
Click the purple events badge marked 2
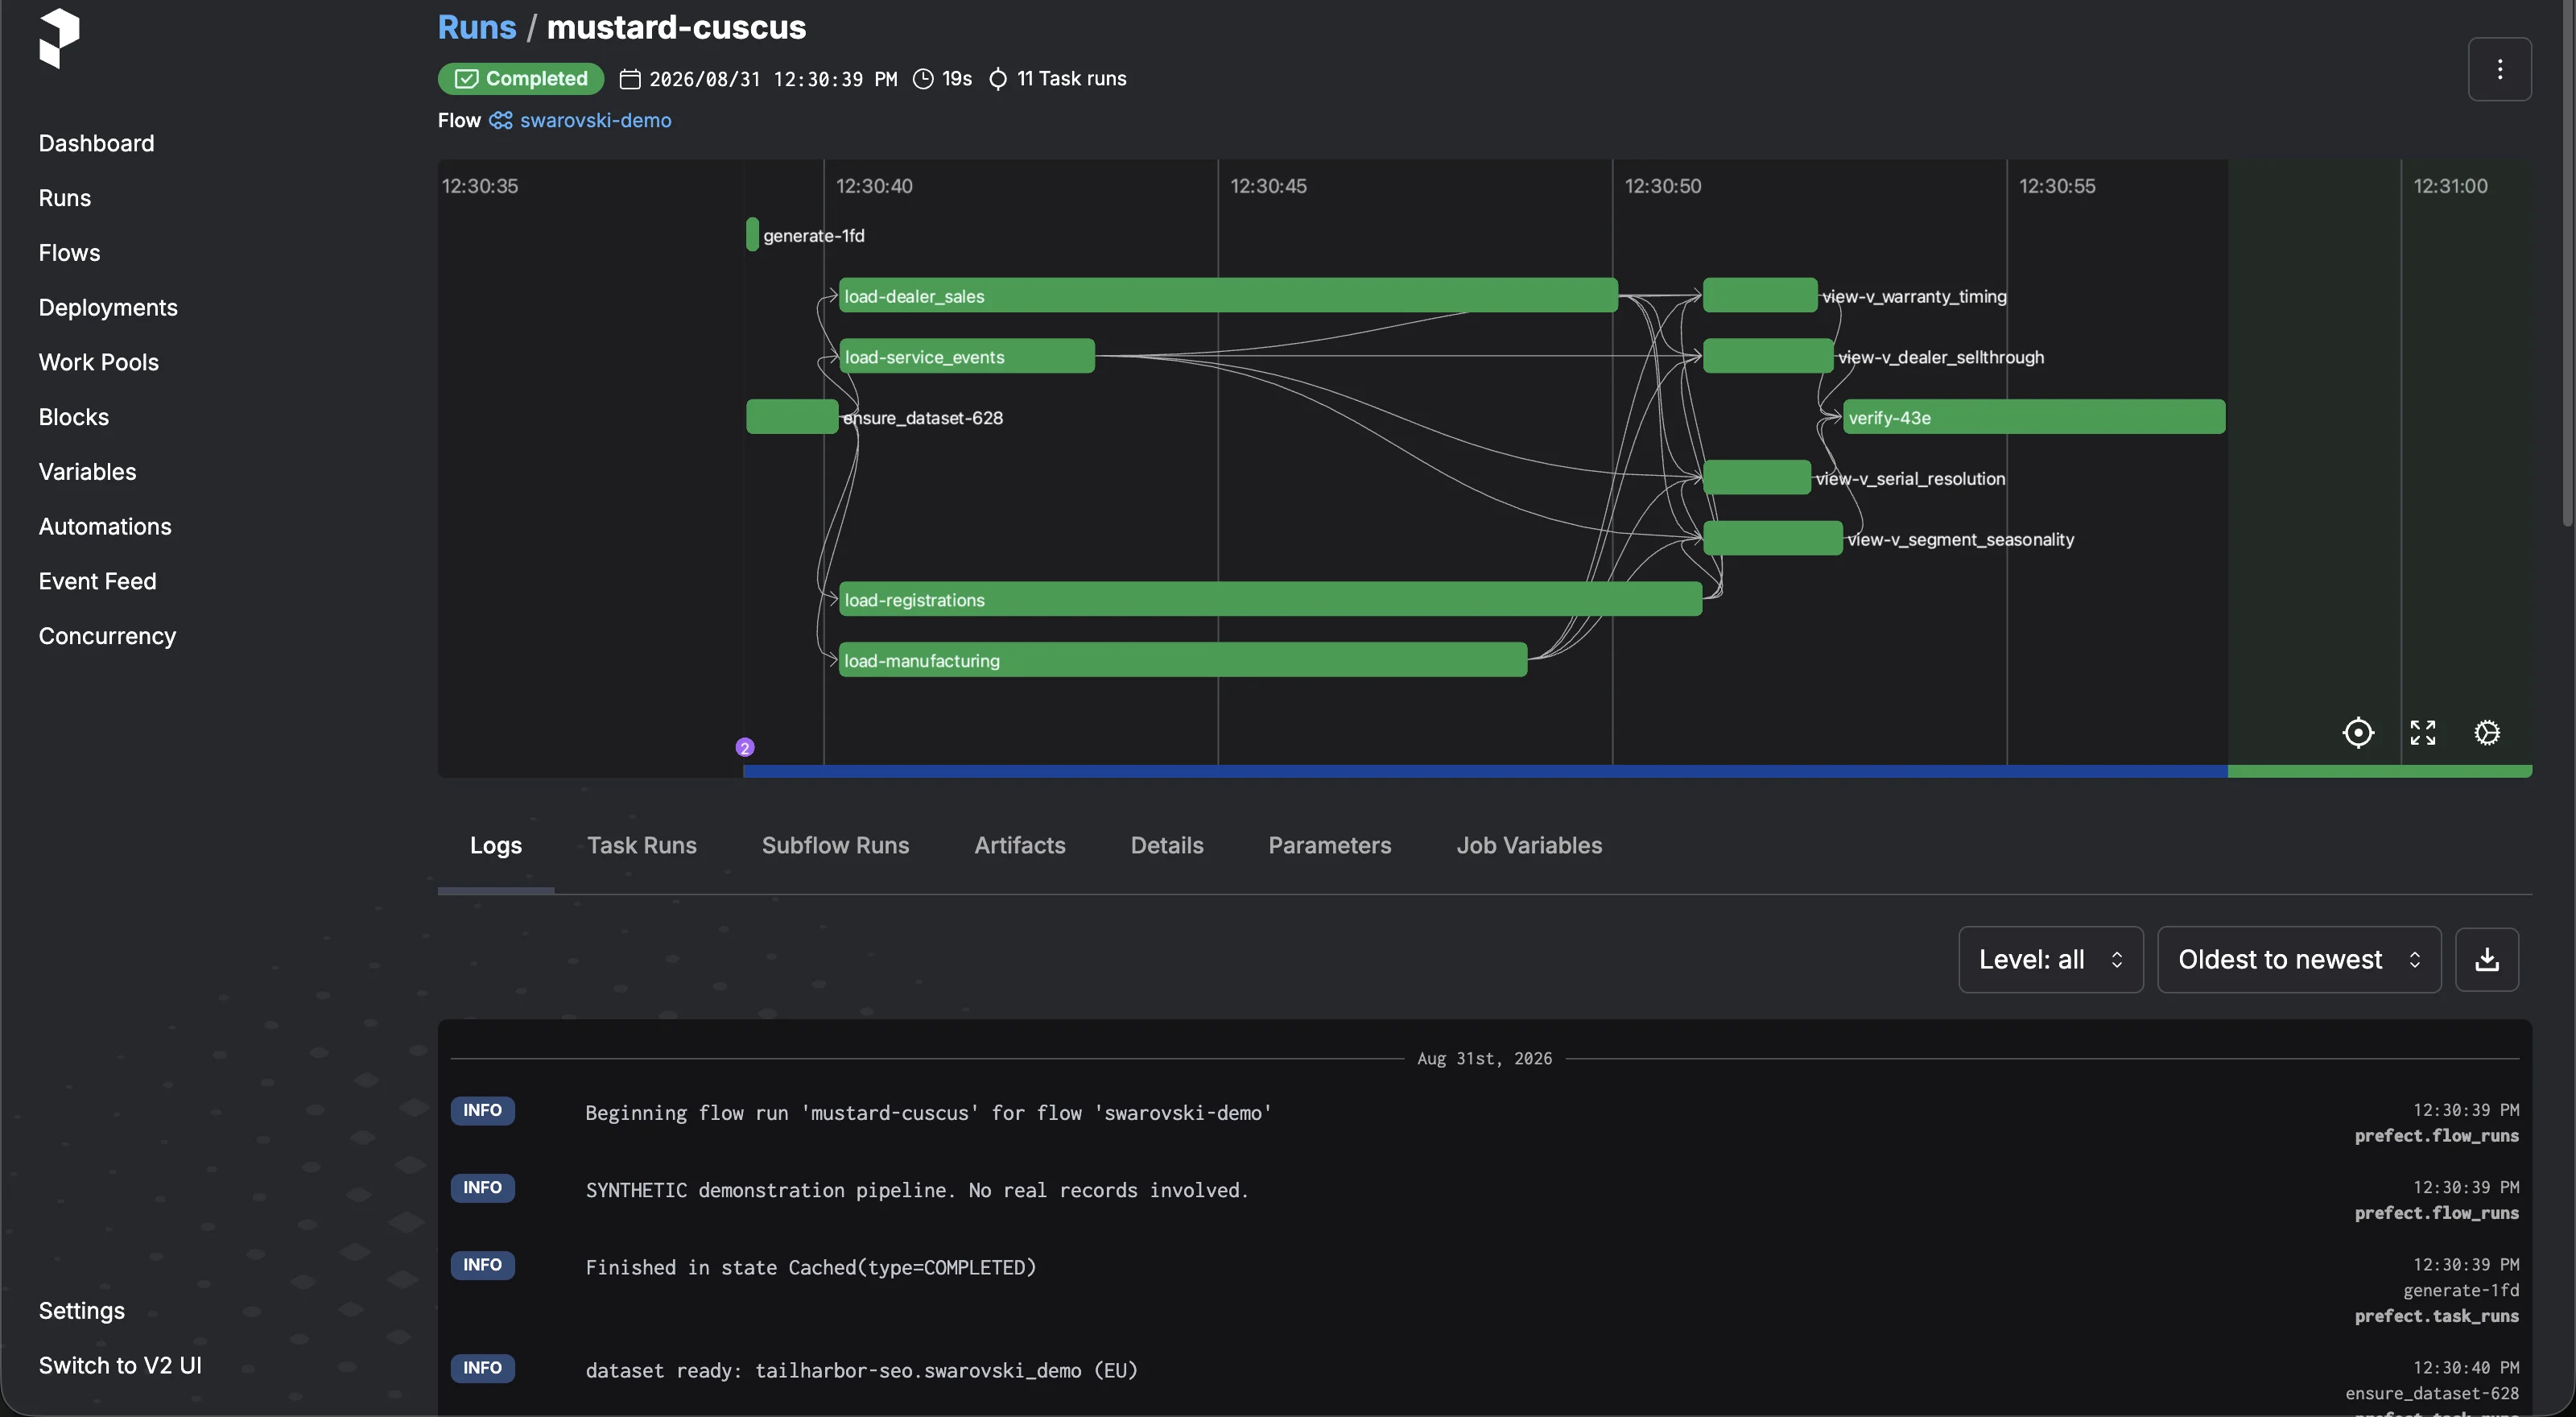(745, 747)
